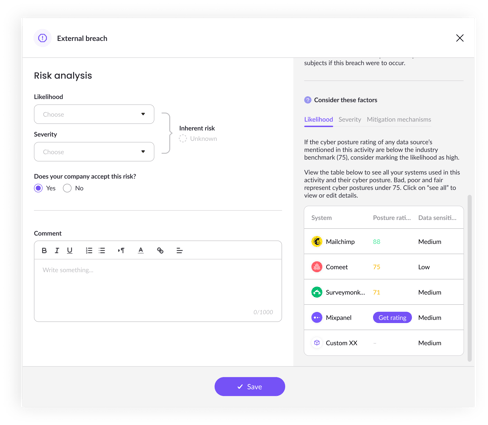This screenshot has width=488, height=425.
Task: Change text direction in comment editor
Action: click(121, 250)
